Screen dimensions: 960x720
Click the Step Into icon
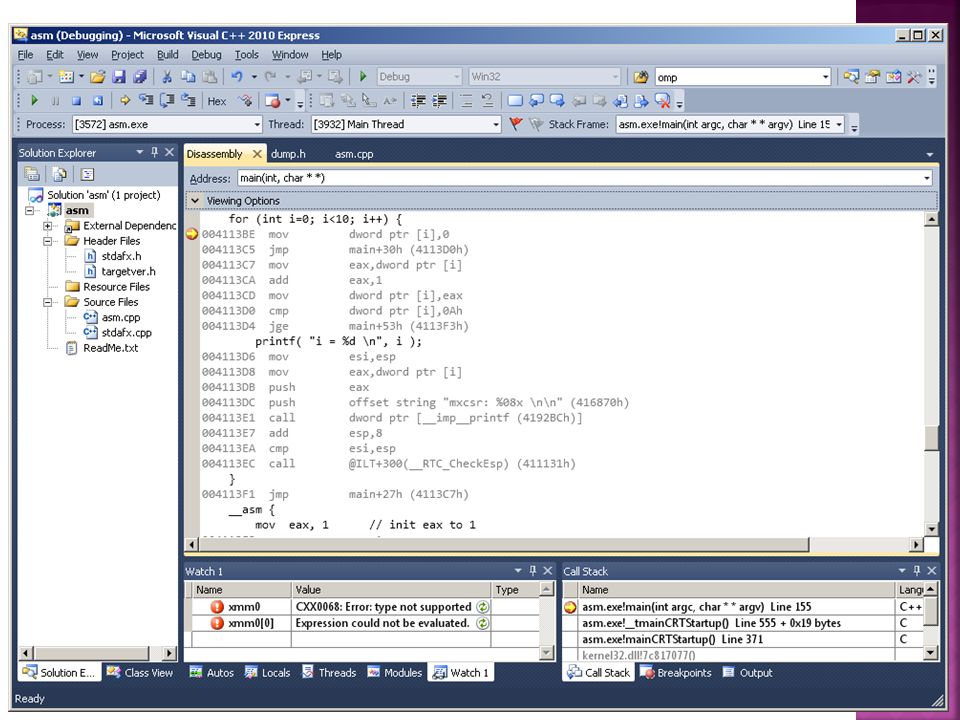pyautogui.click(x=146, y=100)
